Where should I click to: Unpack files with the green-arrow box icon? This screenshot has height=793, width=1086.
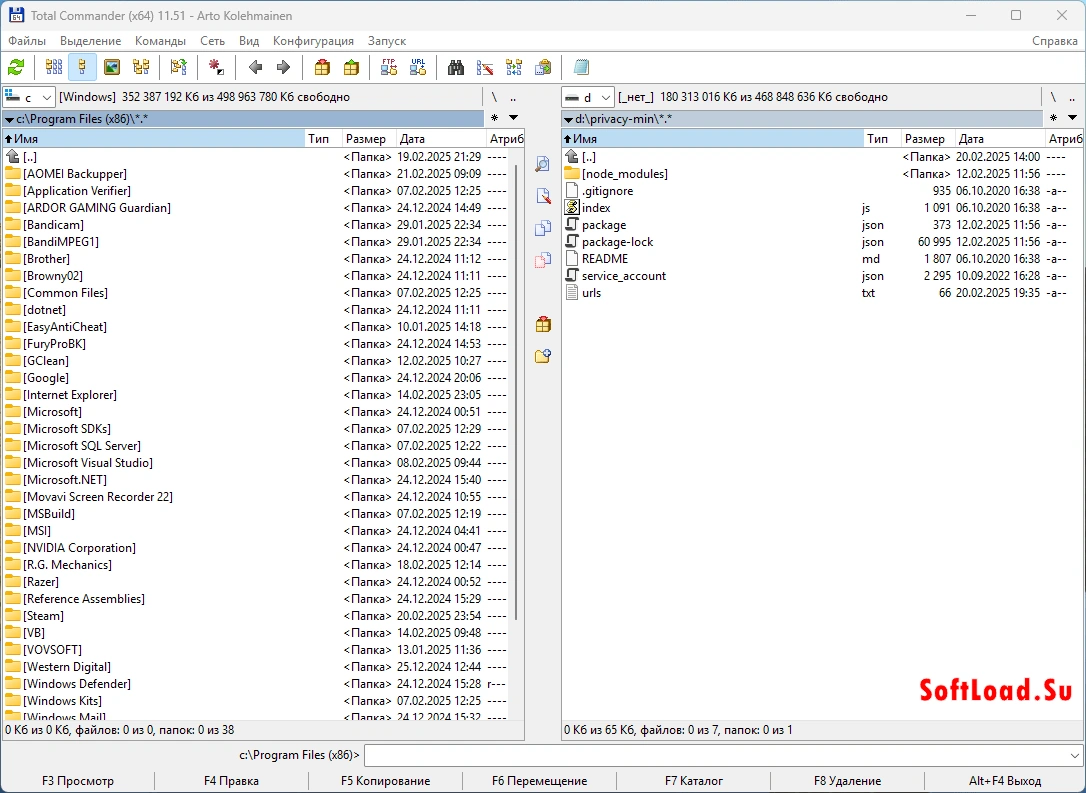(x=351, y=68)
